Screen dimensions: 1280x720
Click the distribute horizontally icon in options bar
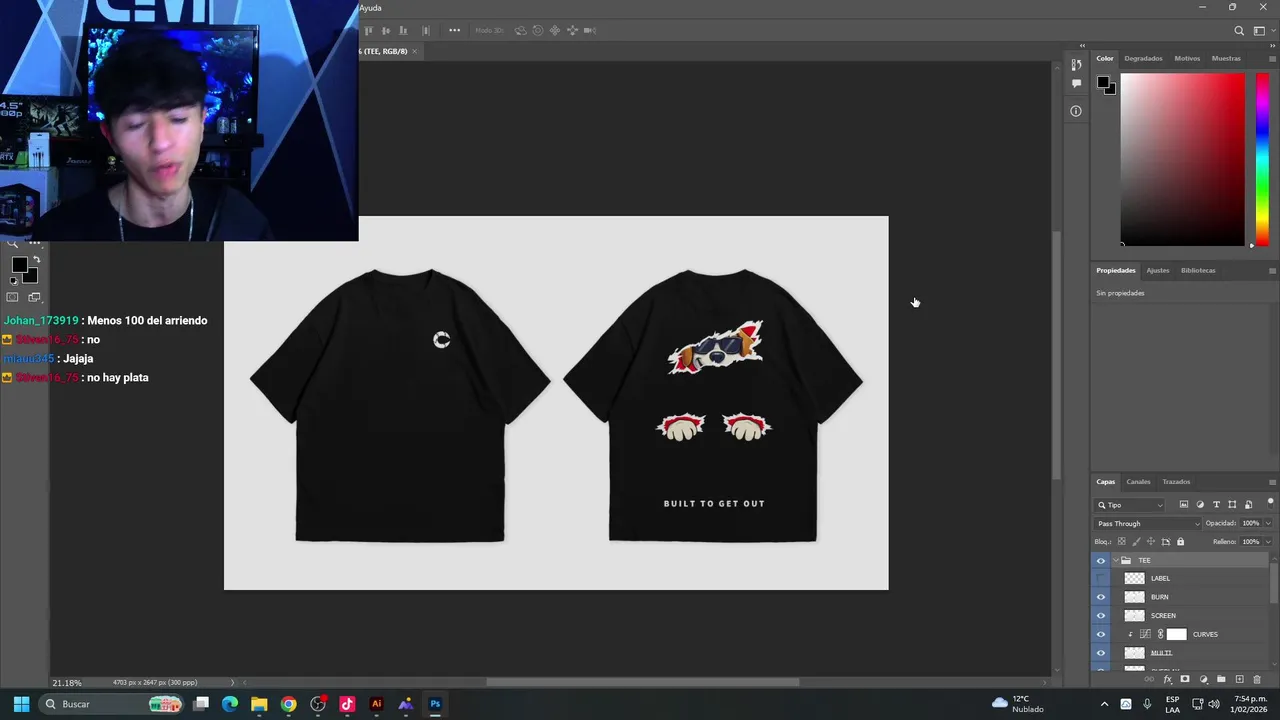[x=426, y=31]
